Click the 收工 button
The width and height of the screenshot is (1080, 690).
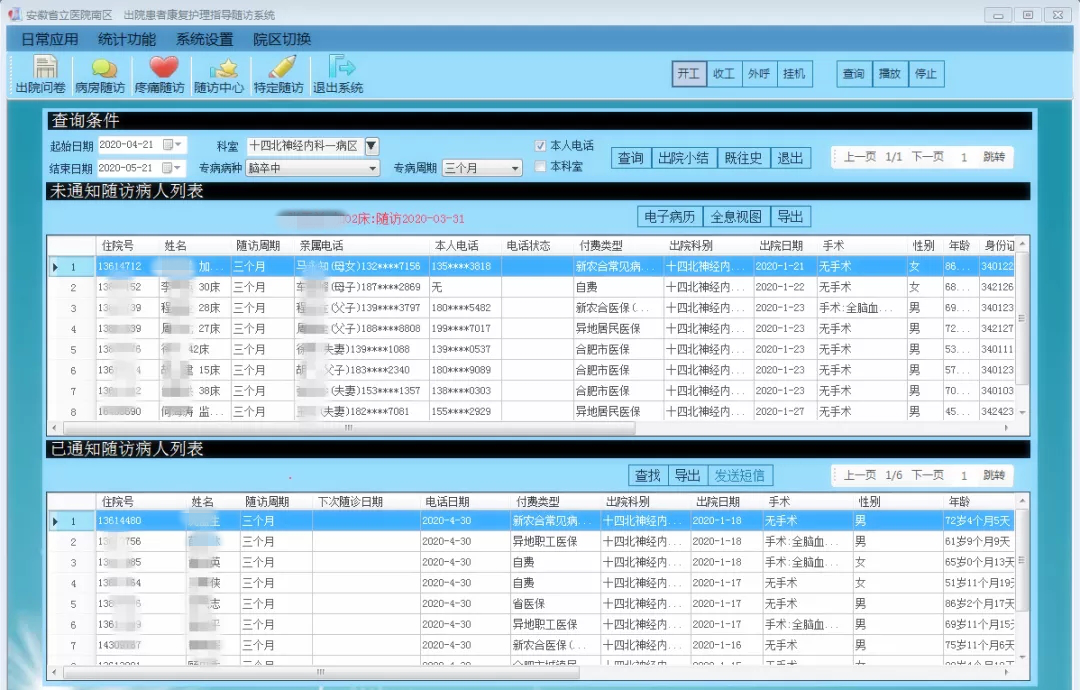tap(724, 74)
